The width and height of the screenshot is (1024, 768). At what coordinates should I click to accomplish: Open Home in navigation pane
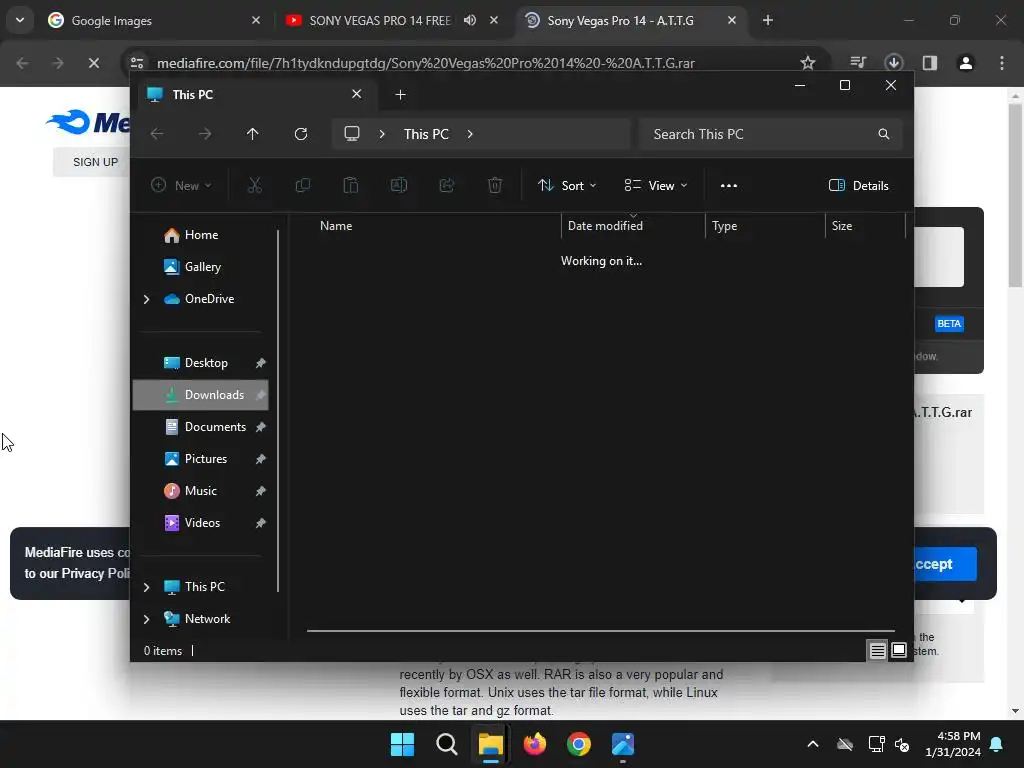(x=200, y=235)
